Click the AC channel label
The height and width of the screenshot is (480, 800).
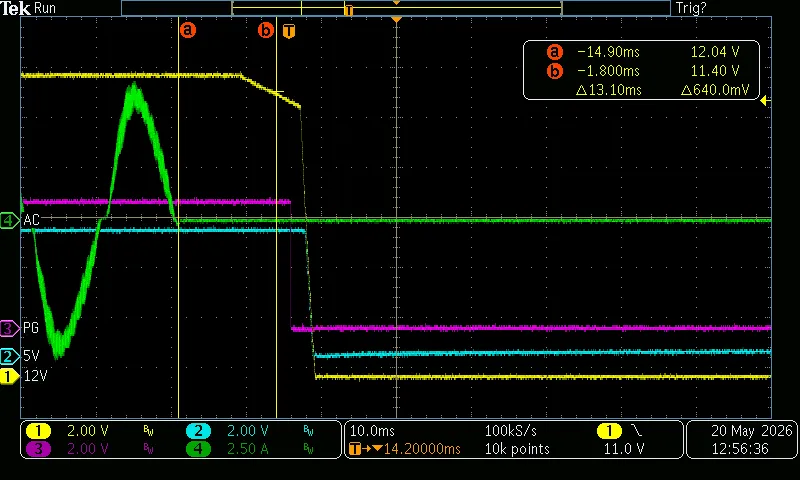pyautogui.click(x=31, y=220)
